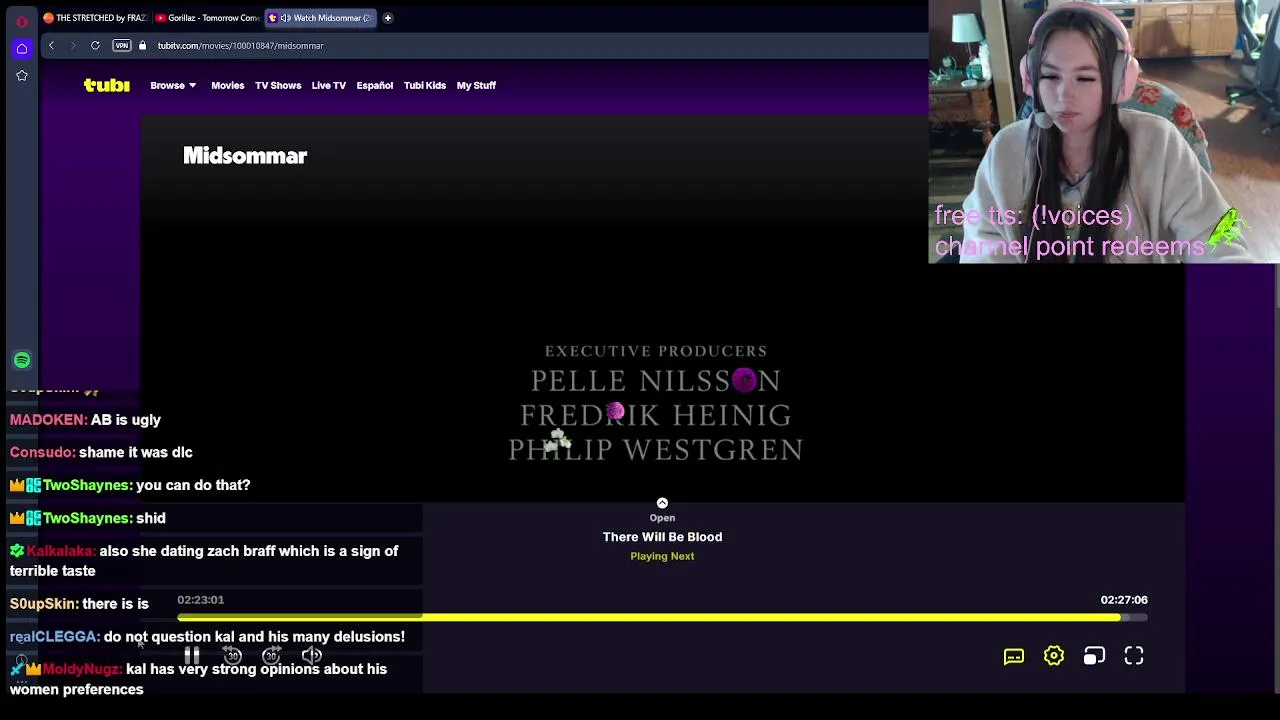Image resolution: width=1280 pixels, height=720 pixels.
Task: Click the audio speaker icon on Midsommar tab
Action: (x=285, y=18)
